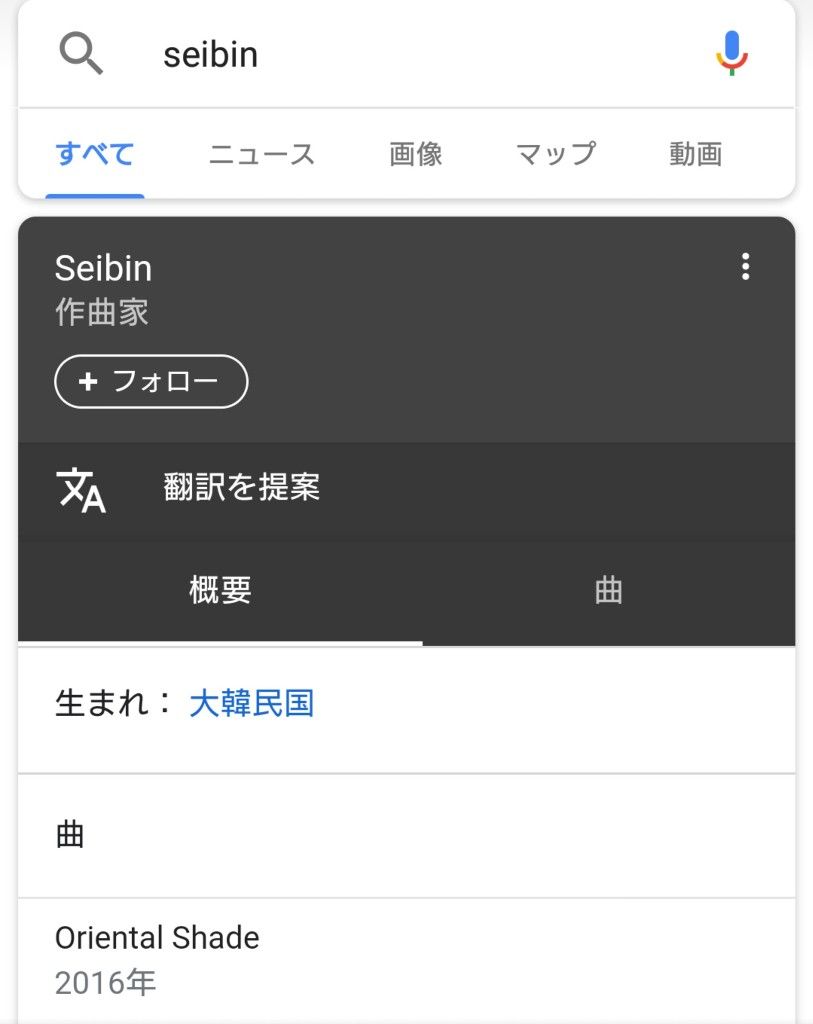Select the 概要 overview tab
Screen dimensions: 813x1024
(220, 590)
